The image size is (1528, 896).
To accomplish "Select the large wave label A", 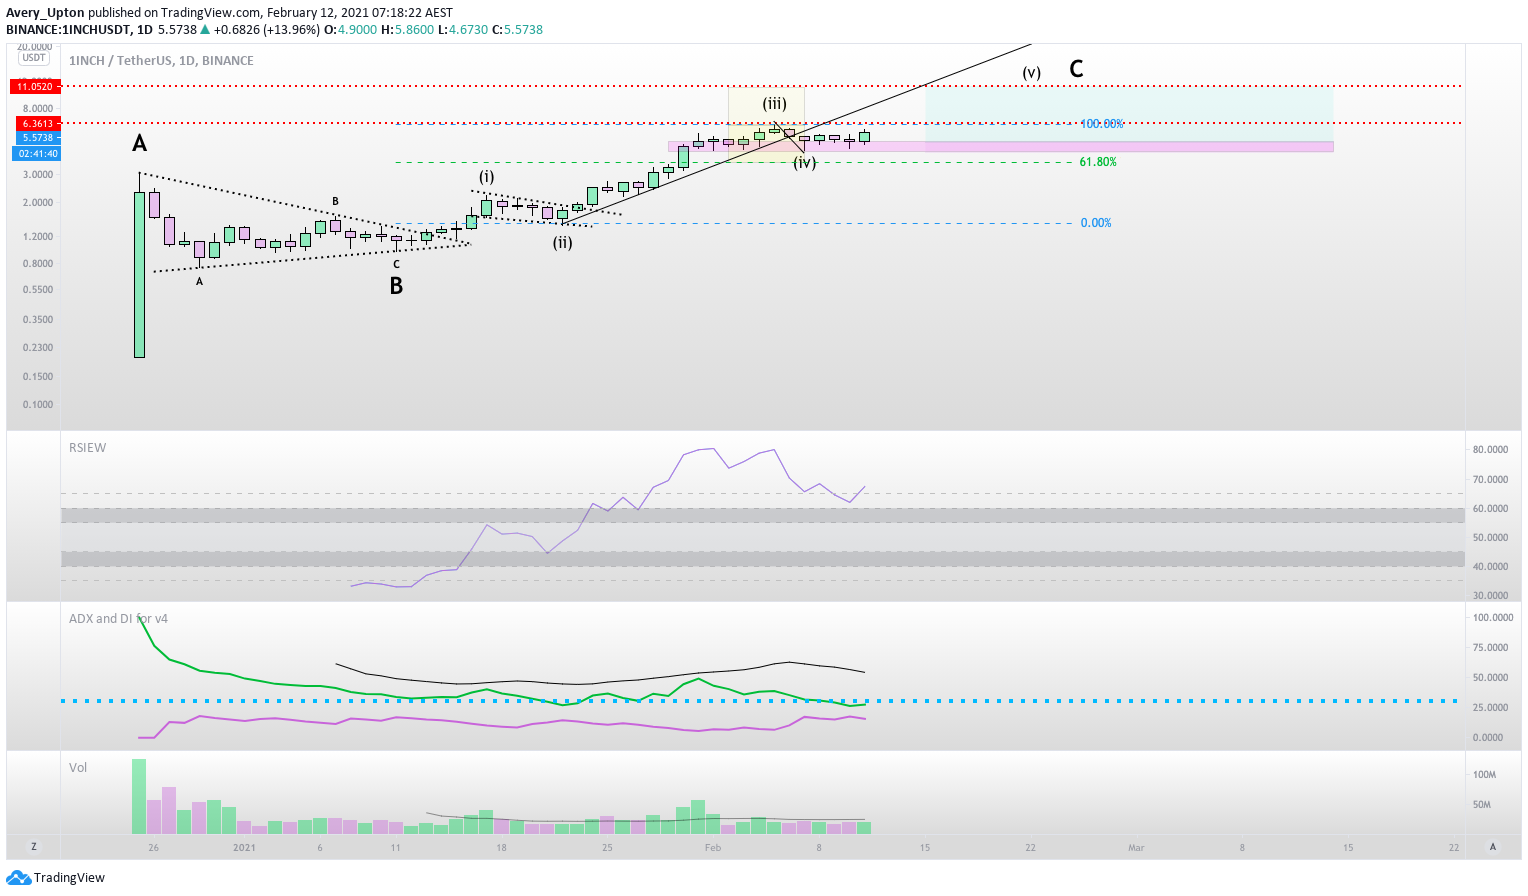I will pos(140,143).
